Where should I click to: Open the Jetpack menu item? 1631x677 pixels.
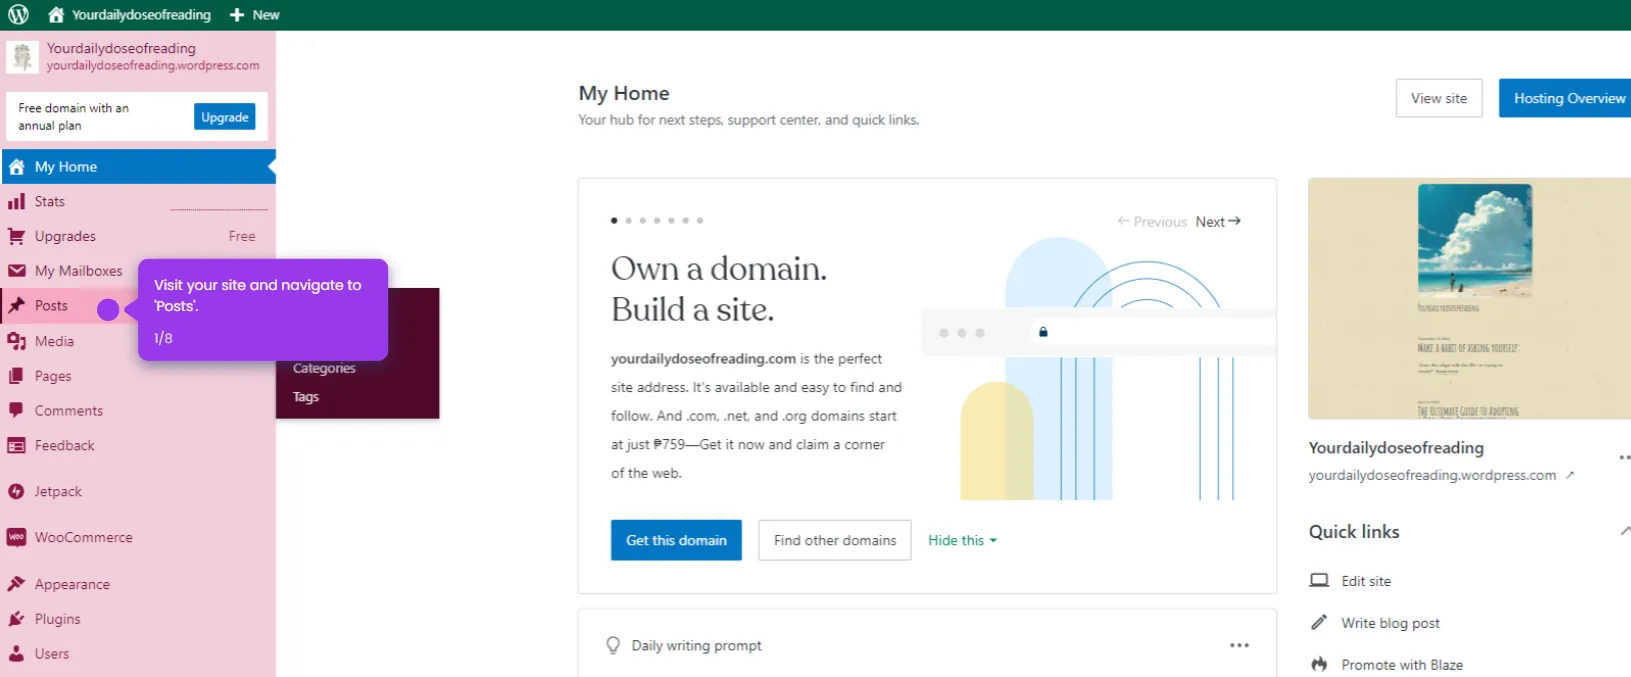coord(138,492)
